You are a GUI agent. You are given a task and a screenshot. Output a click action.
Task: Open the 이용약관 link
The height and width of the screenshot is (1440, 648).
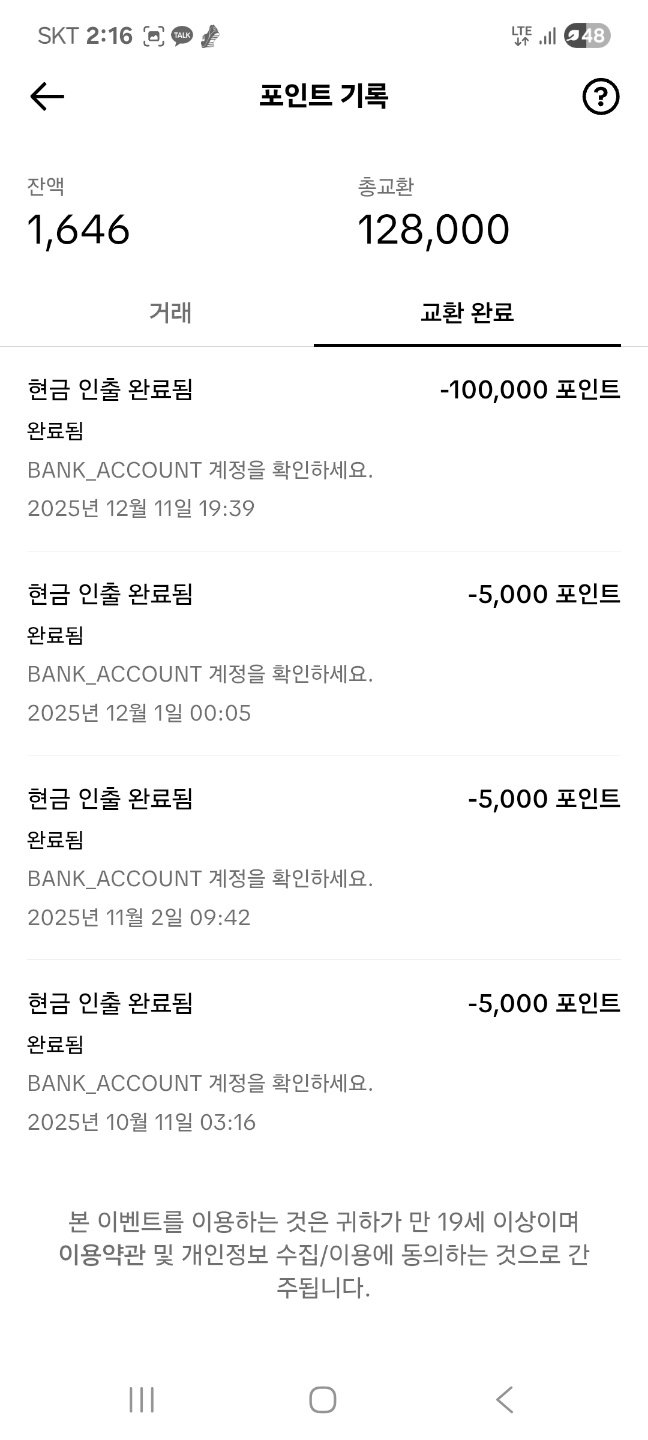click(102, 1254)
